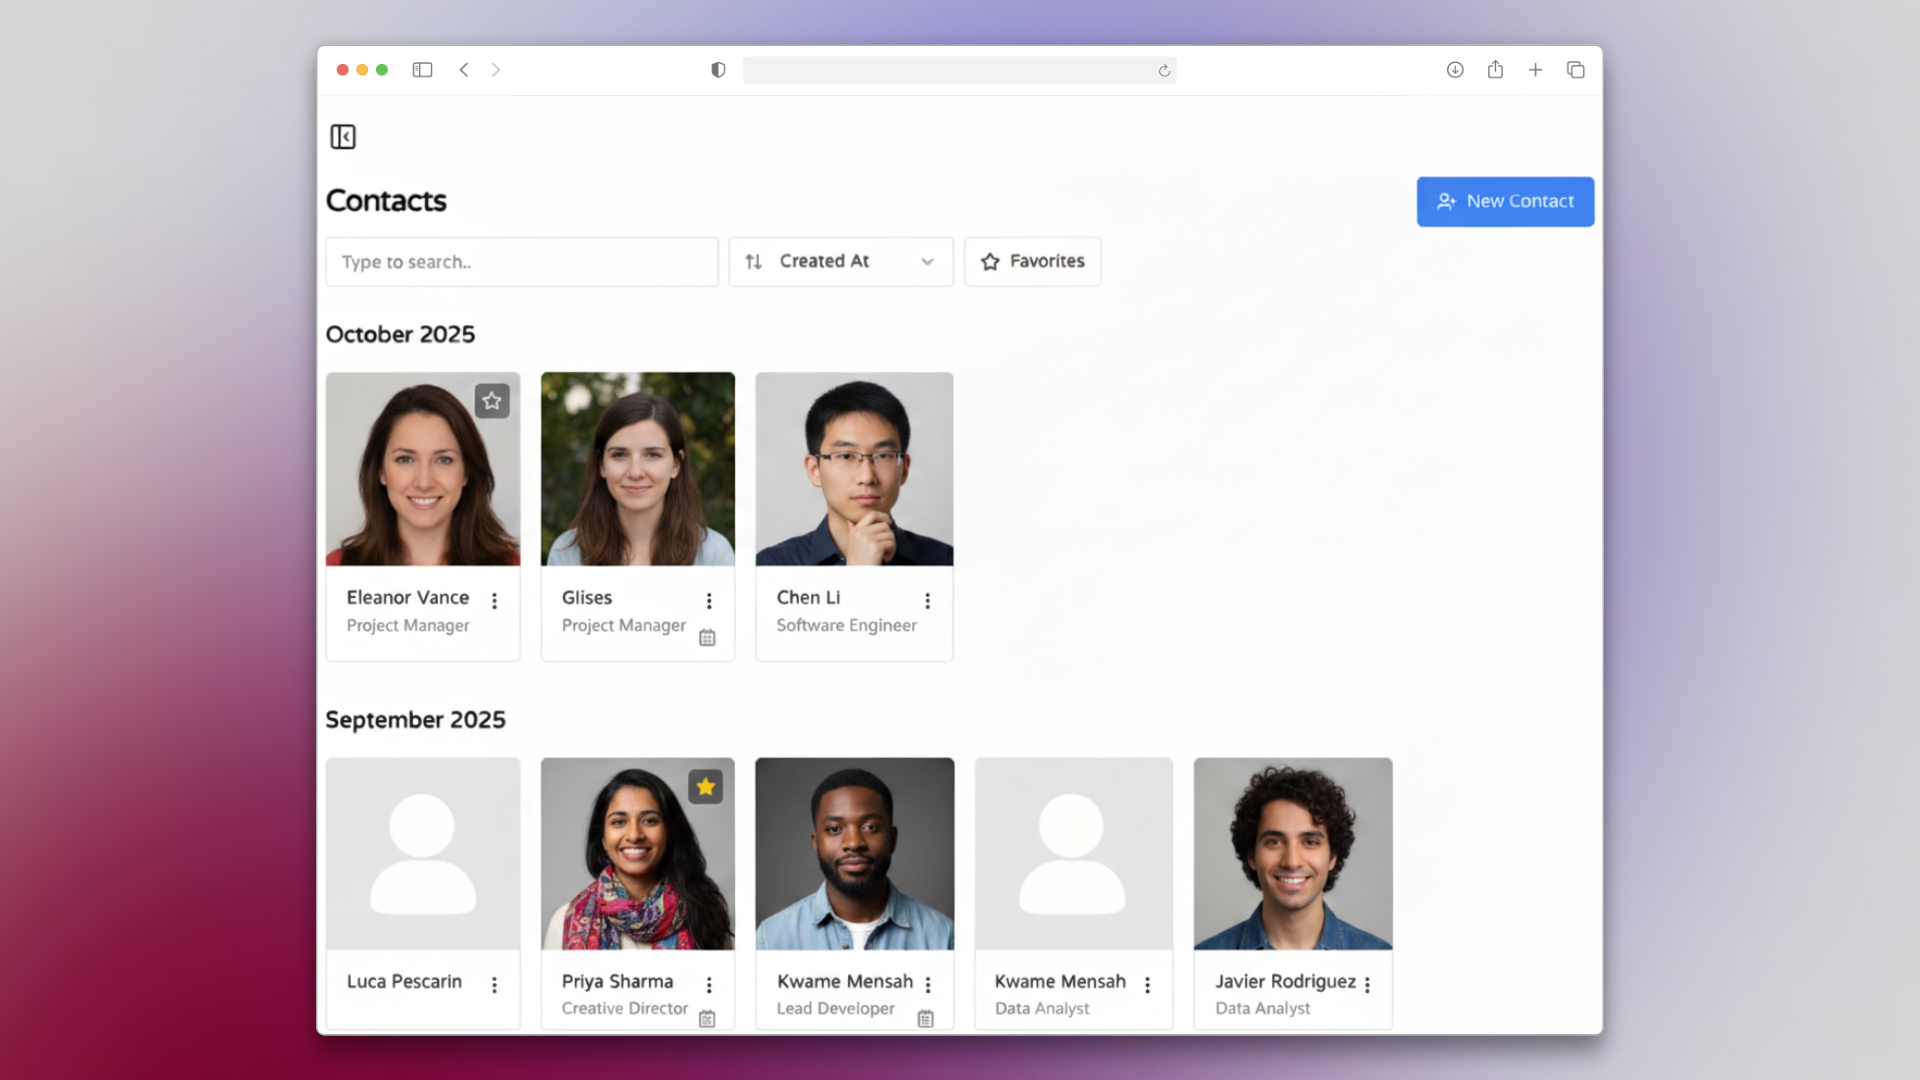Click the New Contact button

[1504, 202]
